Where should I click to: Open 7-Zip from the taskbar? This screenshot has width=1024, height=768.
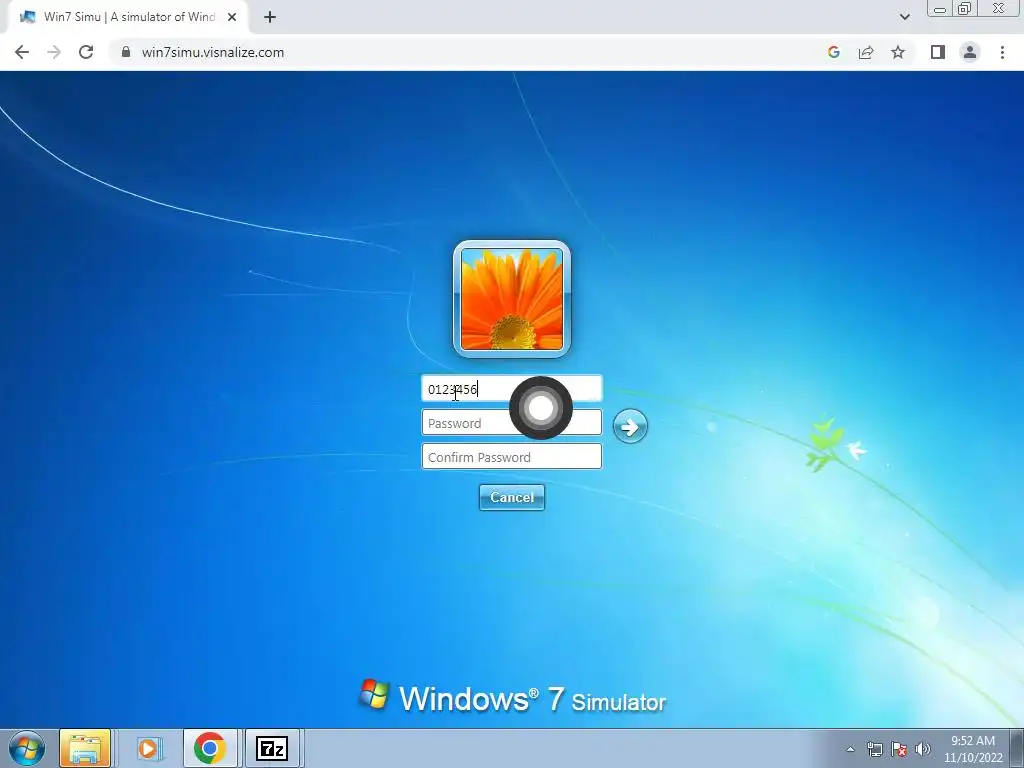272,748
